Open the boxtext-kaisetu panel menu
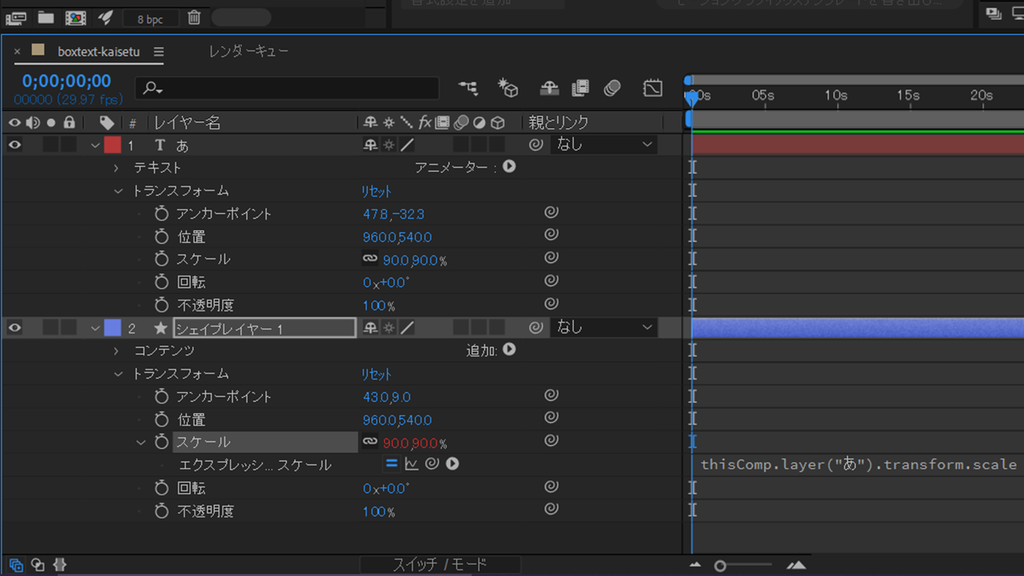 point(159,52)
